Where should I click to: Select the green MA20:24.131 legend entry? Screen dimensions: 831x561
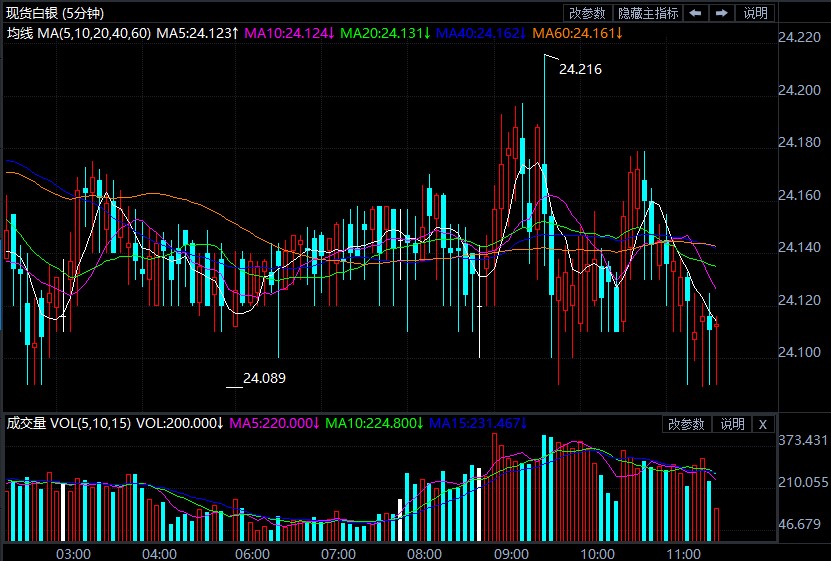pyautogui.click(x=385, y=34)
